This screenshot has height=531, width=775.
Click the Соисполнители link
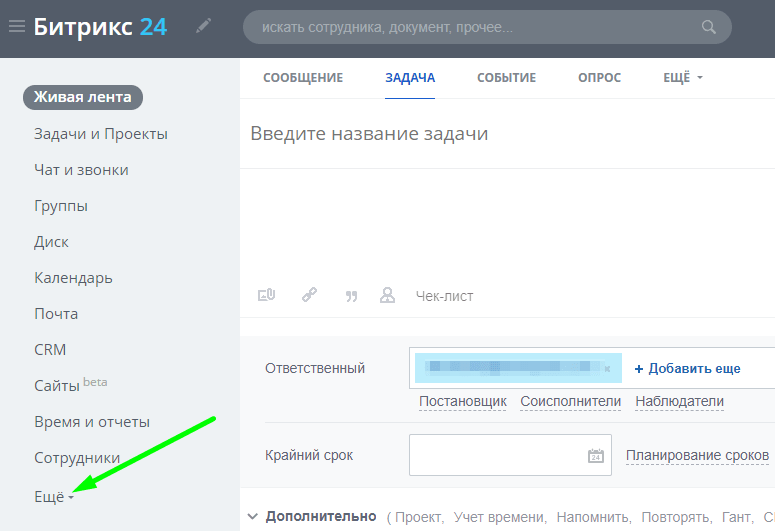coord(570,401)
